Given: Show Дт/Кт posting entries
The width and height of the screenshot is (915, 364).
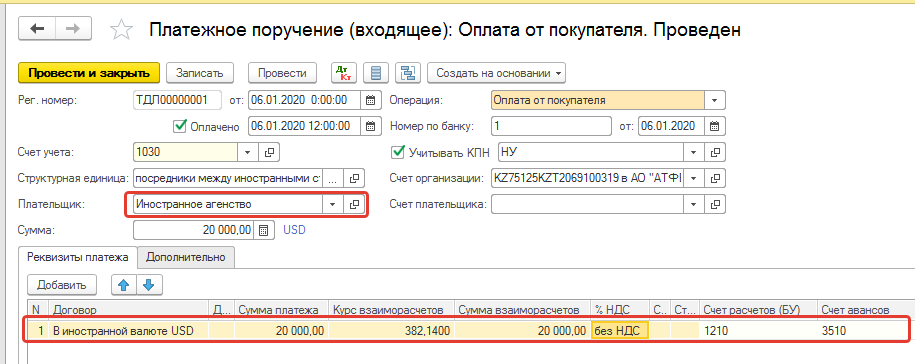Looking at the screenshot, I should 344,73.
